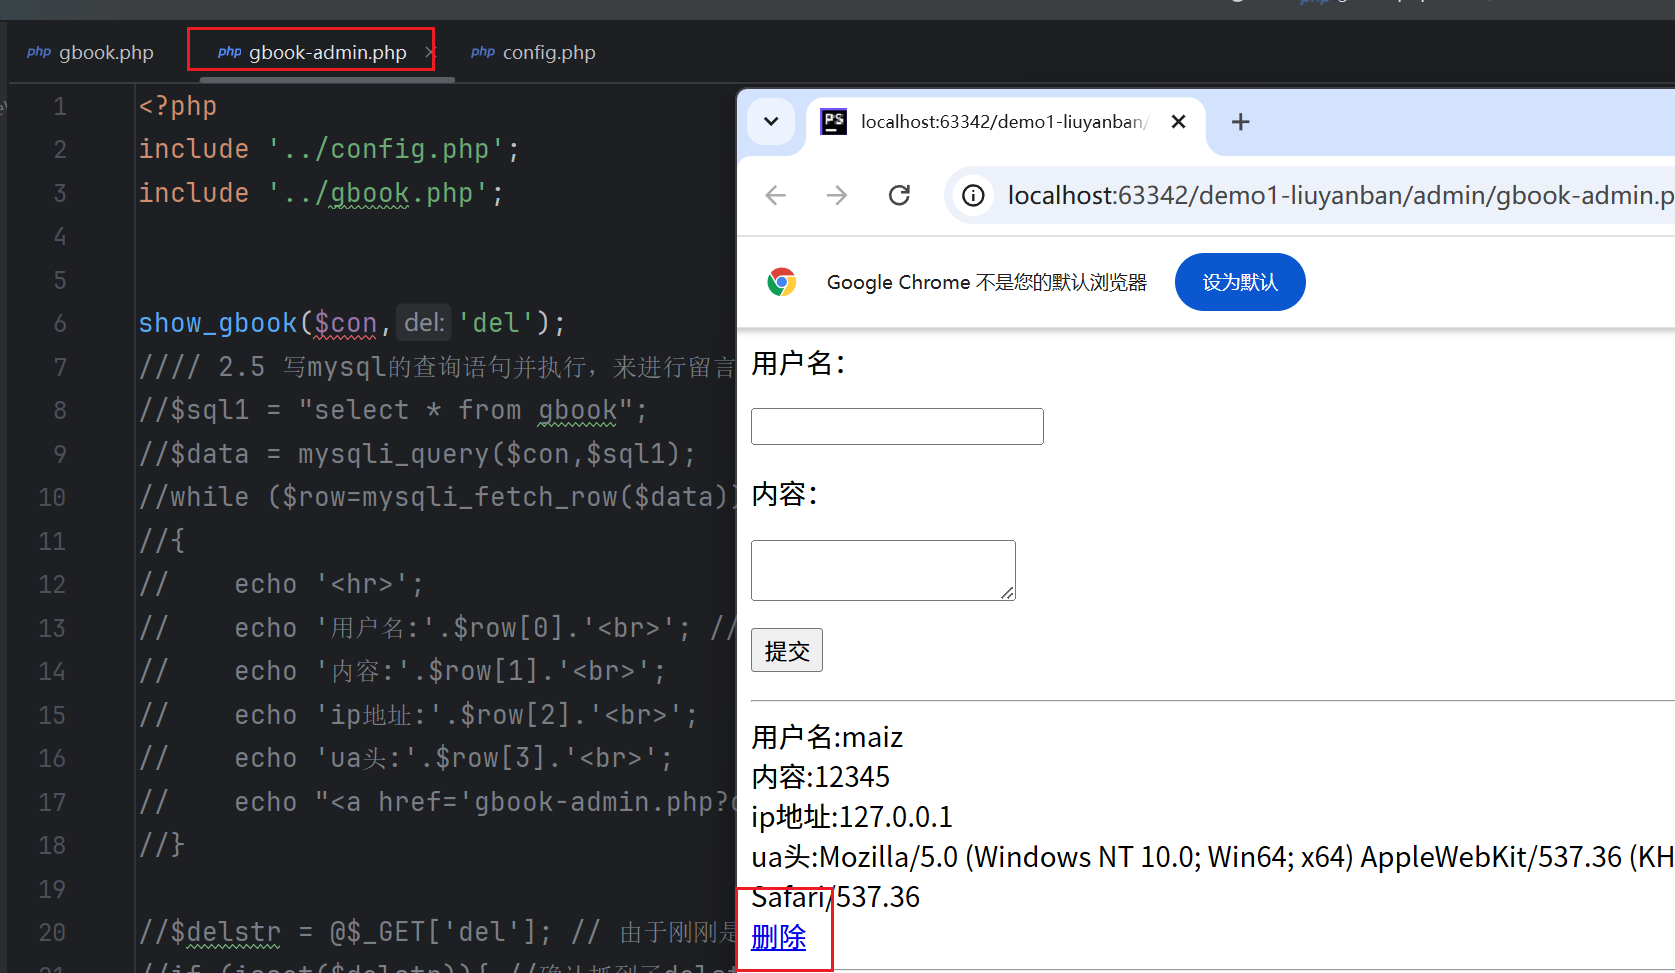Click the show_gbook function call in code
Screen dimensions: 1675x973
click(217, 323)
